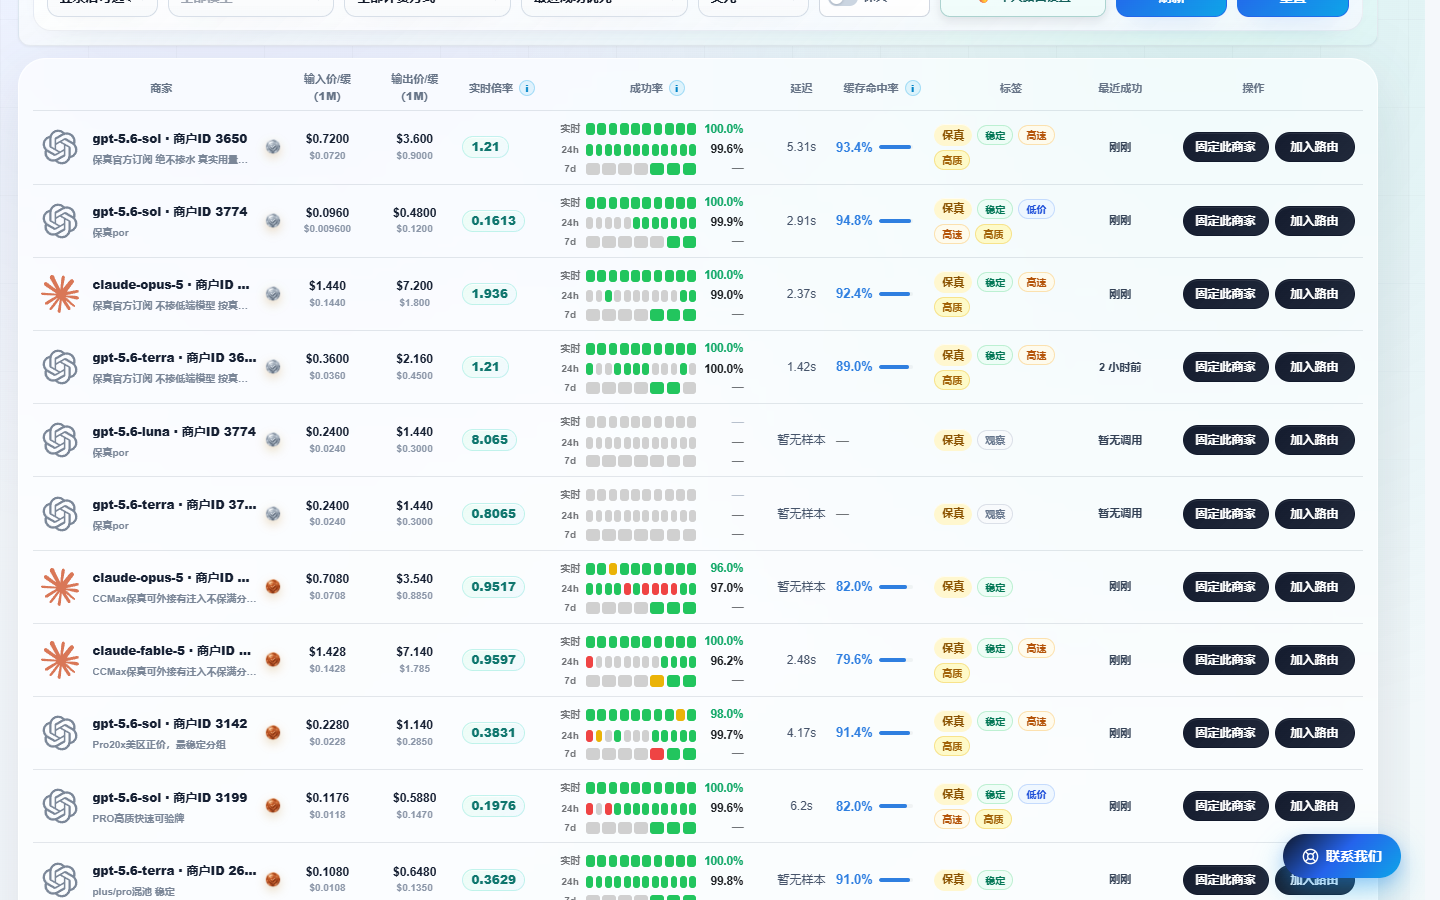
Task: Click the silver medal icon for 商户ID 3650
Action: pos(273,147)
